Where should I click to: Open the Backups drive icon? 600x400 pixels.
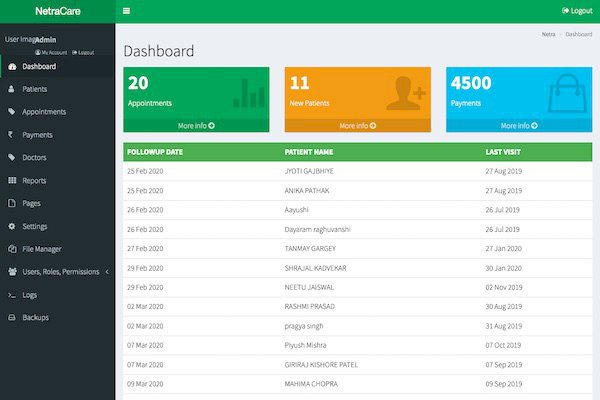(12, 318)
